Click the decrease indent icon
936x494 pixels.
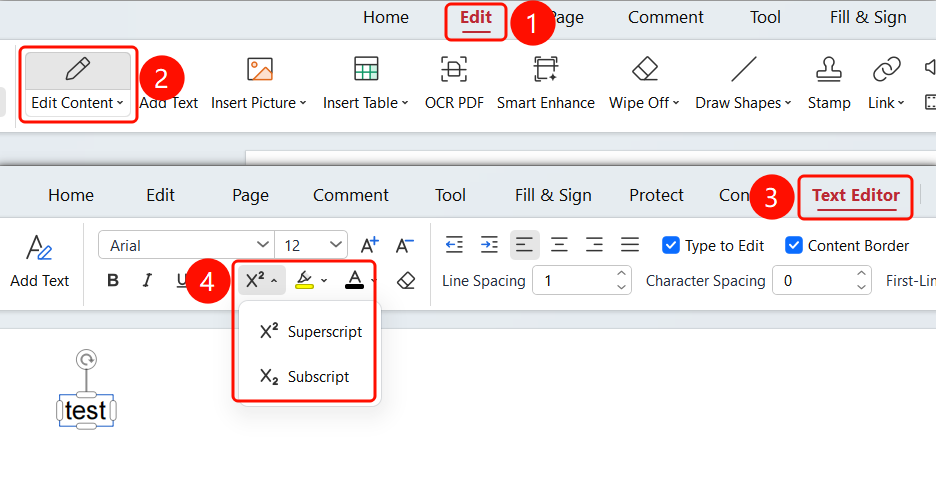pyautogui.click(x=454, y=245)
